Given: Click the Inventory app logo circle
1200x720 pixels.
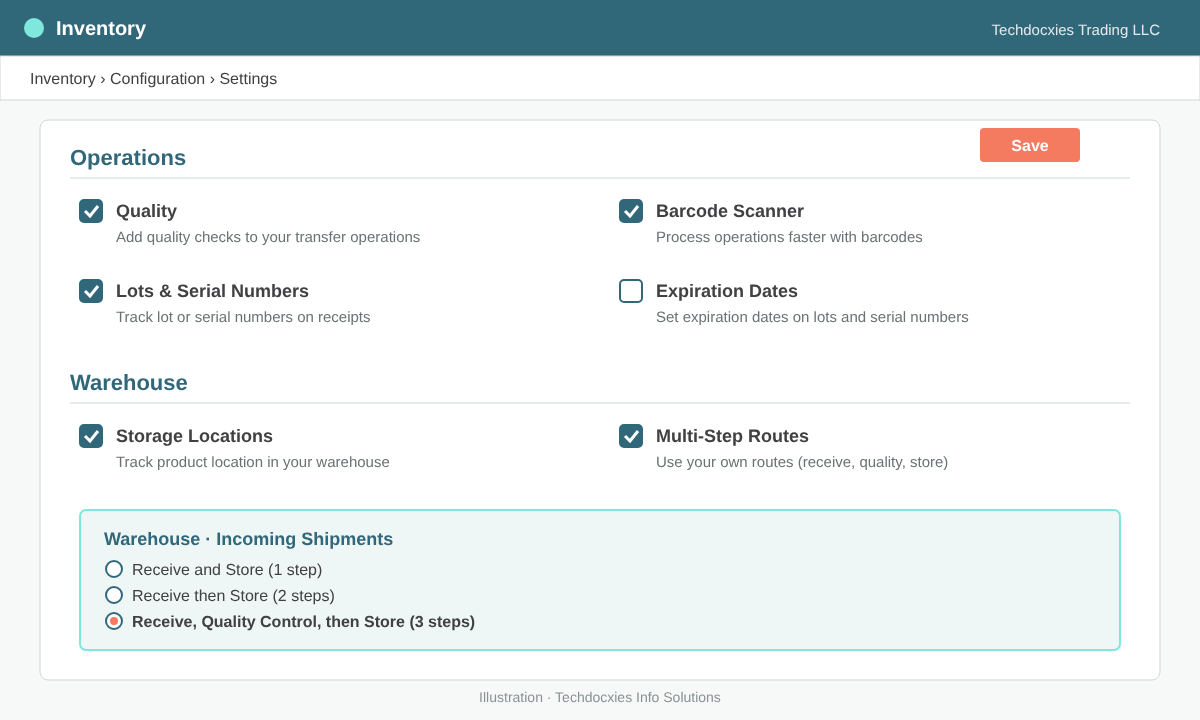Looking at the screenshot, I should (34, 28).
